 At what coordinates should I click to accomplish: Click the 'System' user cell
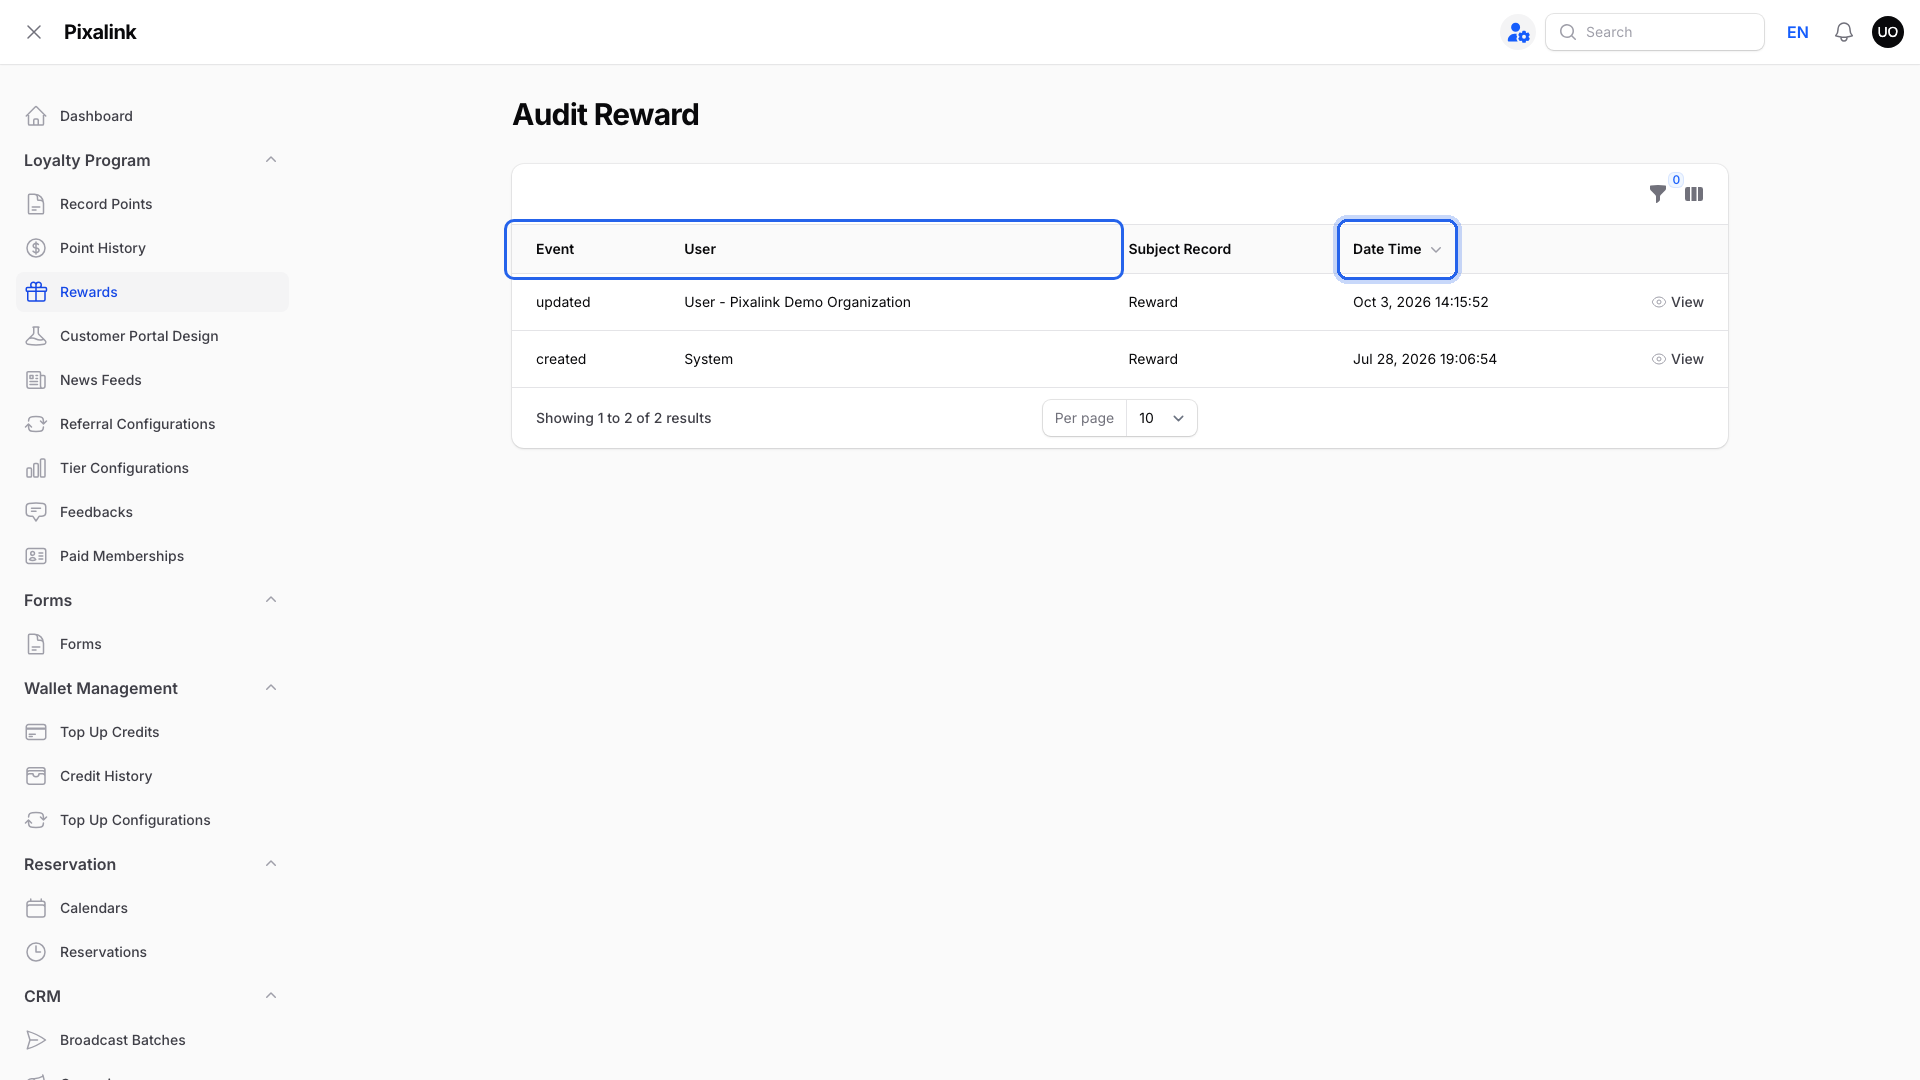[x=708, y=359]
